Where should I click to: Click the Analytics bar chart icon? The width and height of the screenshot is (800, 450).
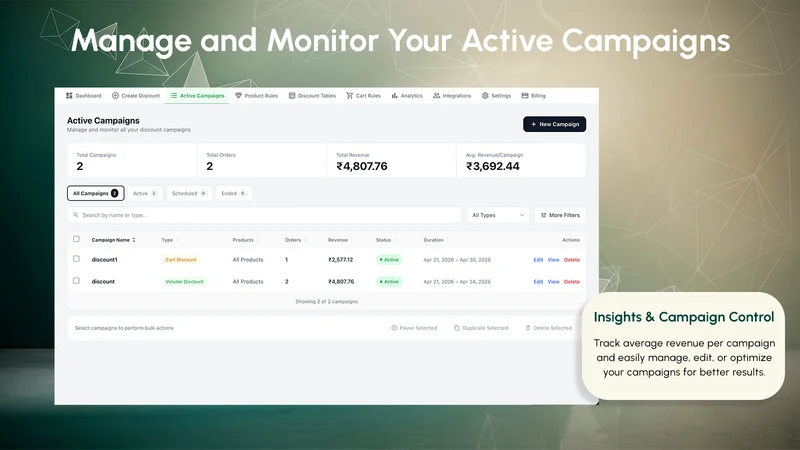[x=394, y=95]
